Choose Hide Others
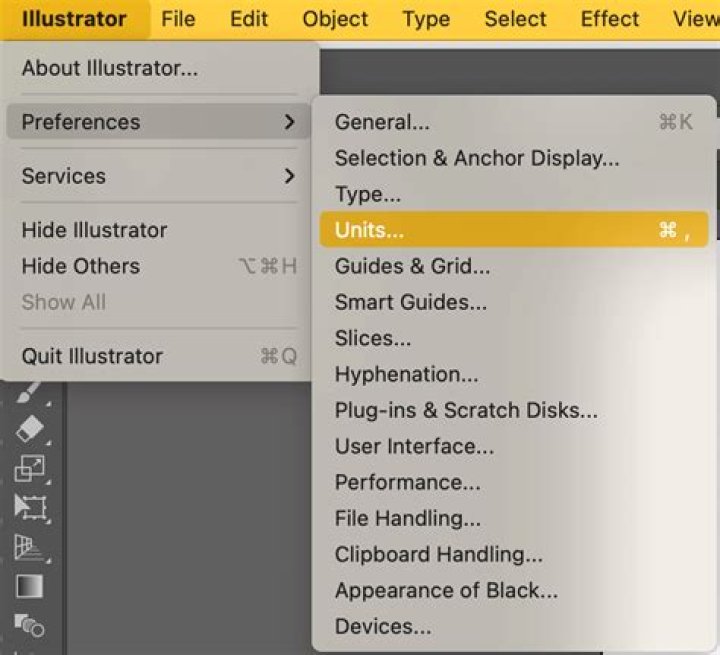Viewport: 720px width, 655px height. coord(158,266)
